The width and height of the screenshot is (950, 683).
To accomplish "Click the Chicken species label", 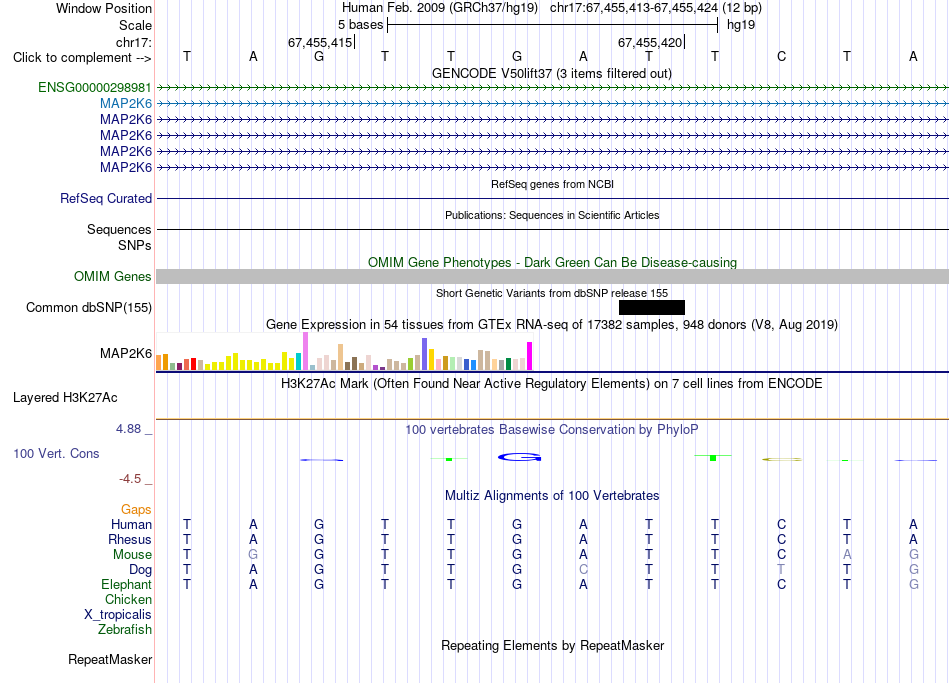I will pyautogui.click(x=128, y=599).
